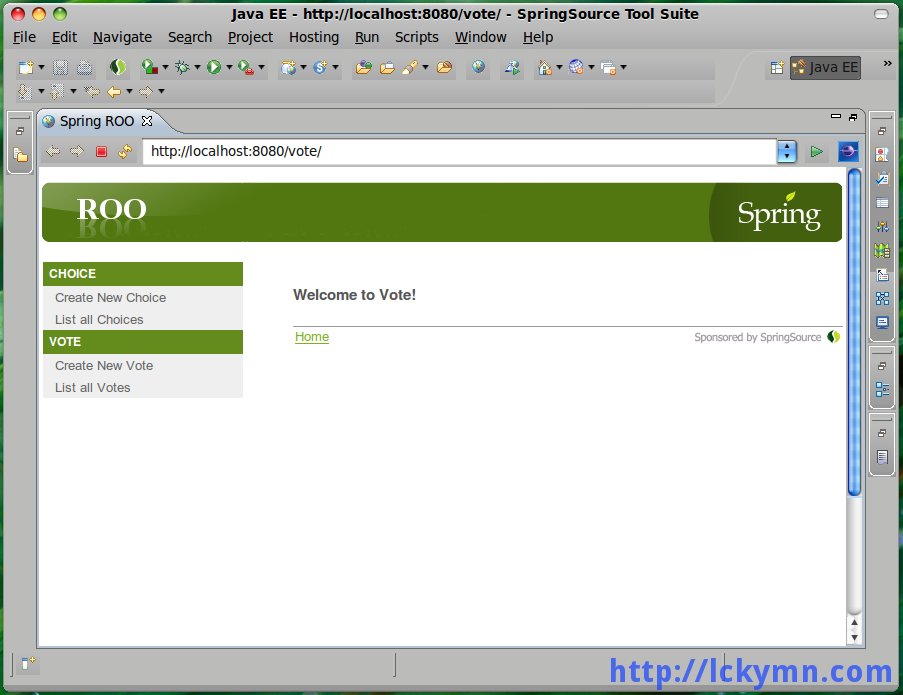Click the Create New Vote link
This screenshot has width=903, height=695.
click(x=104, y=366)
